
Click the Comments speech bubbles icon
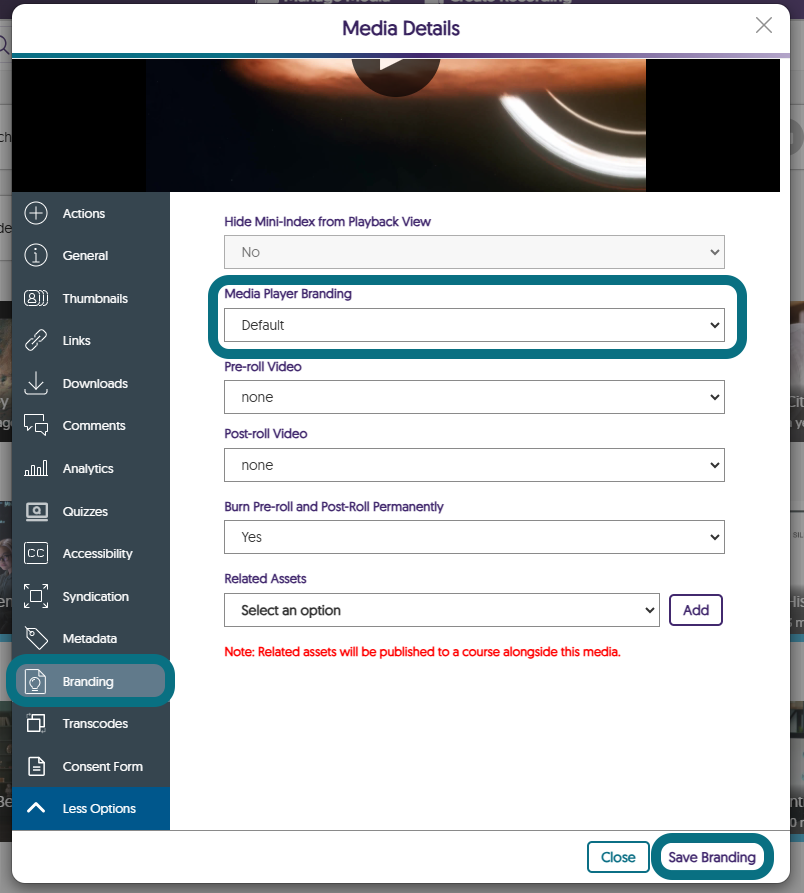coord(36,425)
